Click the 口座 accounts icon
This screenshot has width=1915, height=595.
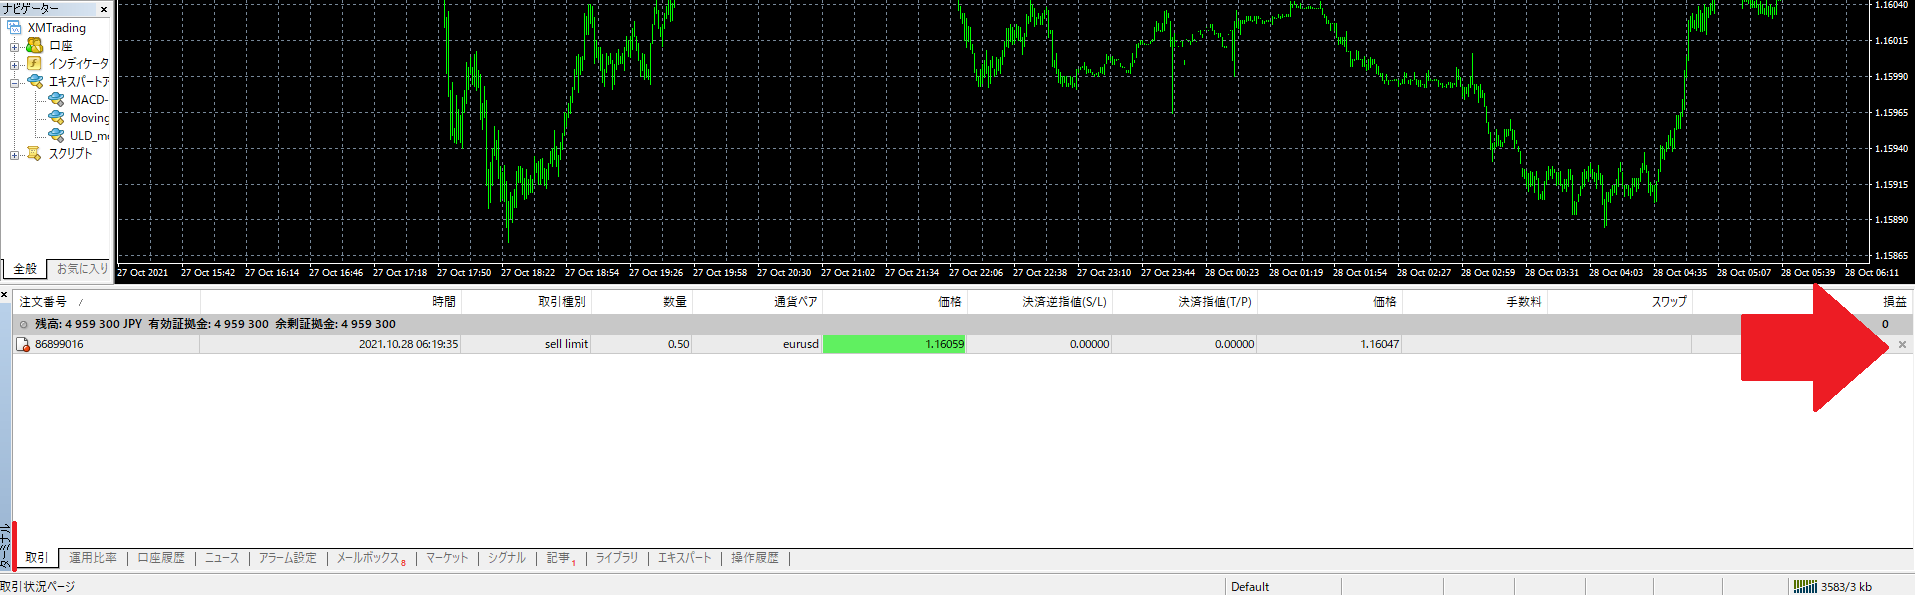(x=35, y=46)
